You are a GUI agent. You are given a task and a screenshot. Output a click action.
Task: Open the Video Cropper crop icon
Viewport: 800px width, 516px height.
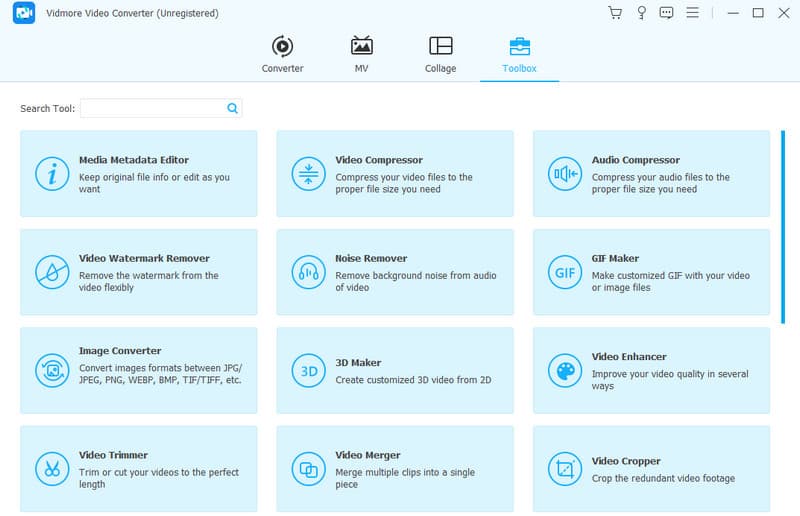click(563, 469)
